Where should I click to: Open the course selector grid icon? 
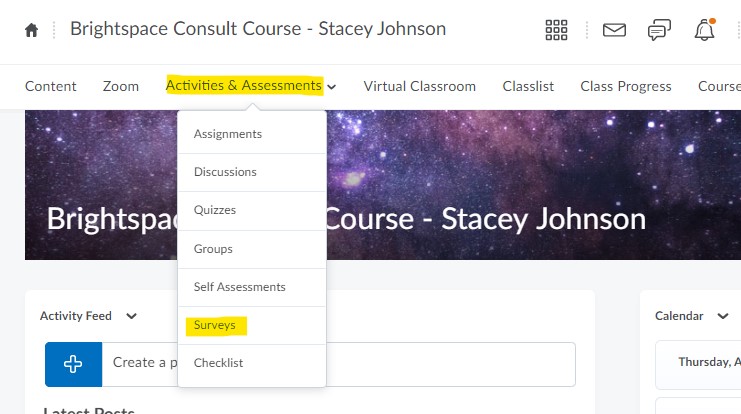click(556, 30)
